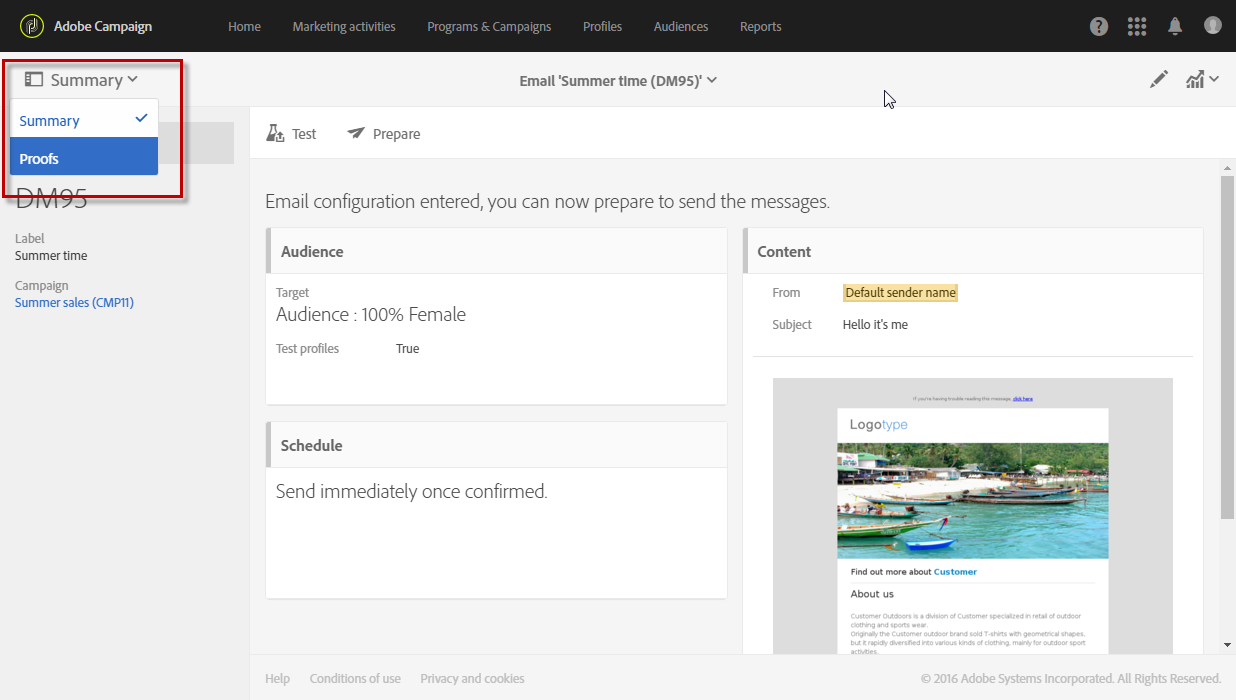Open the help question mark icon
1236x700 pixels.
[1099, 27]
